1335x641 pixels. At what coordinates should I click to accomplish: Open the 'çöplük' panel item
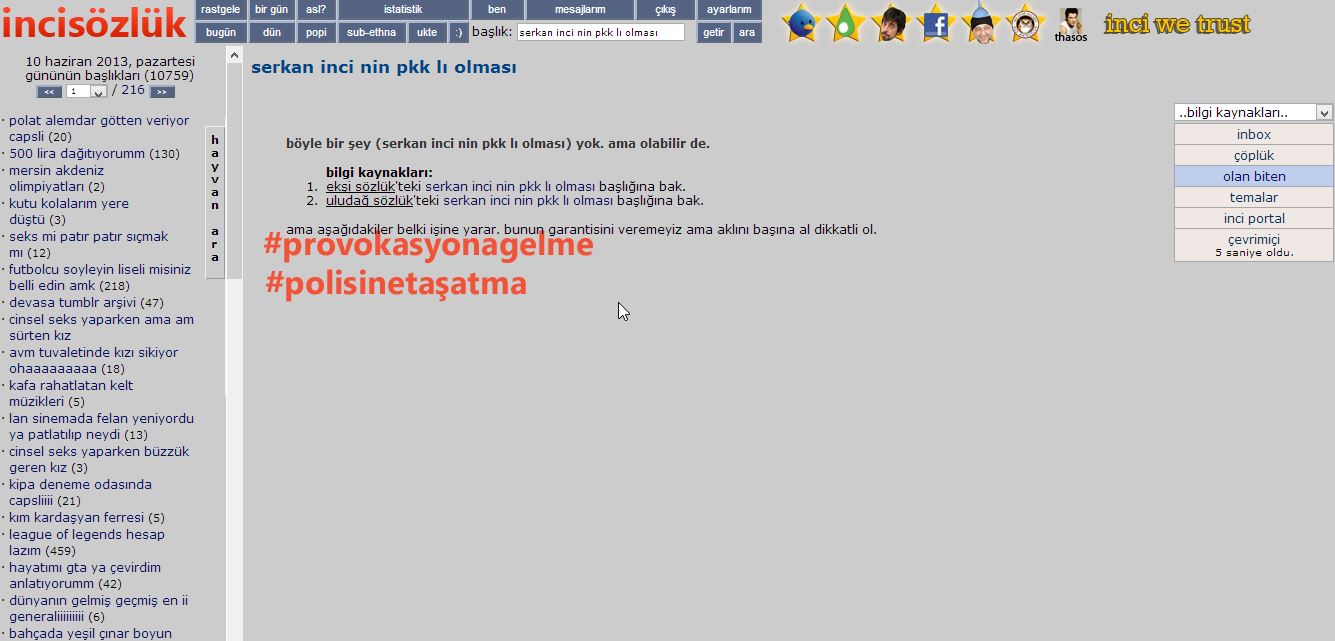[1253, 155]
